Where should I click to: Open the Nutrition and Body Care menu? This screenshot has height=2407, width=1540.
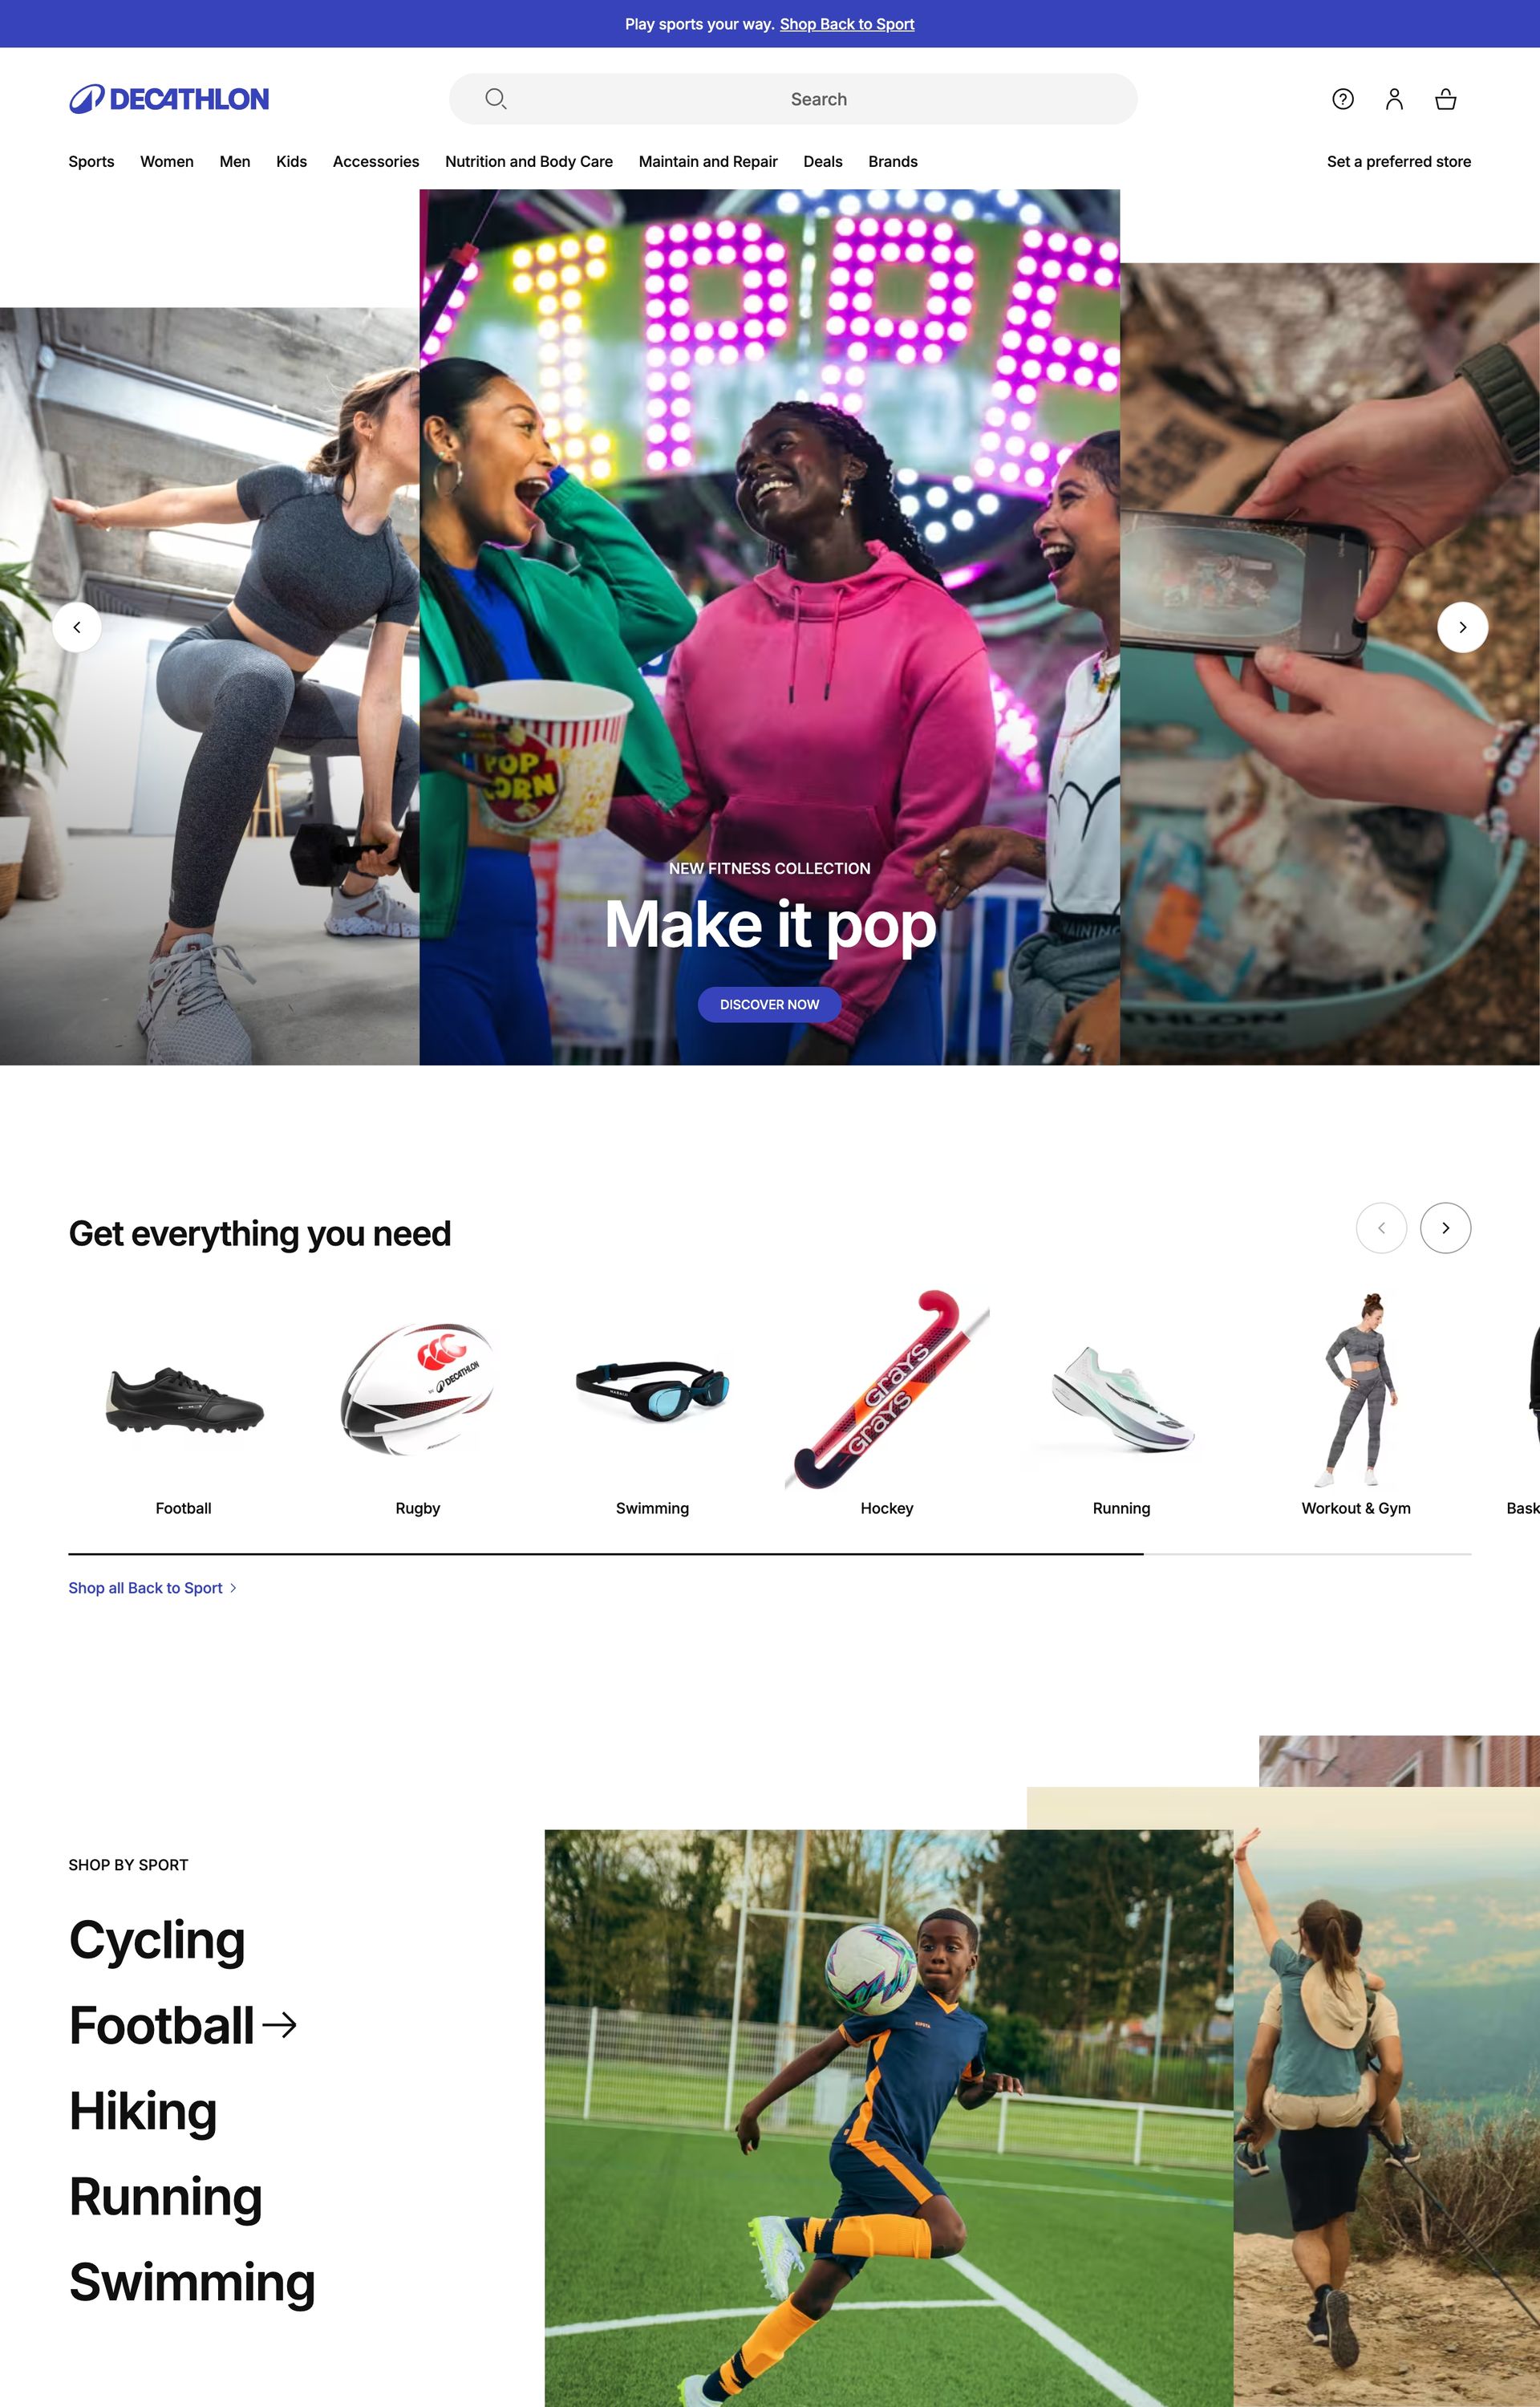[x=529, y=162]
